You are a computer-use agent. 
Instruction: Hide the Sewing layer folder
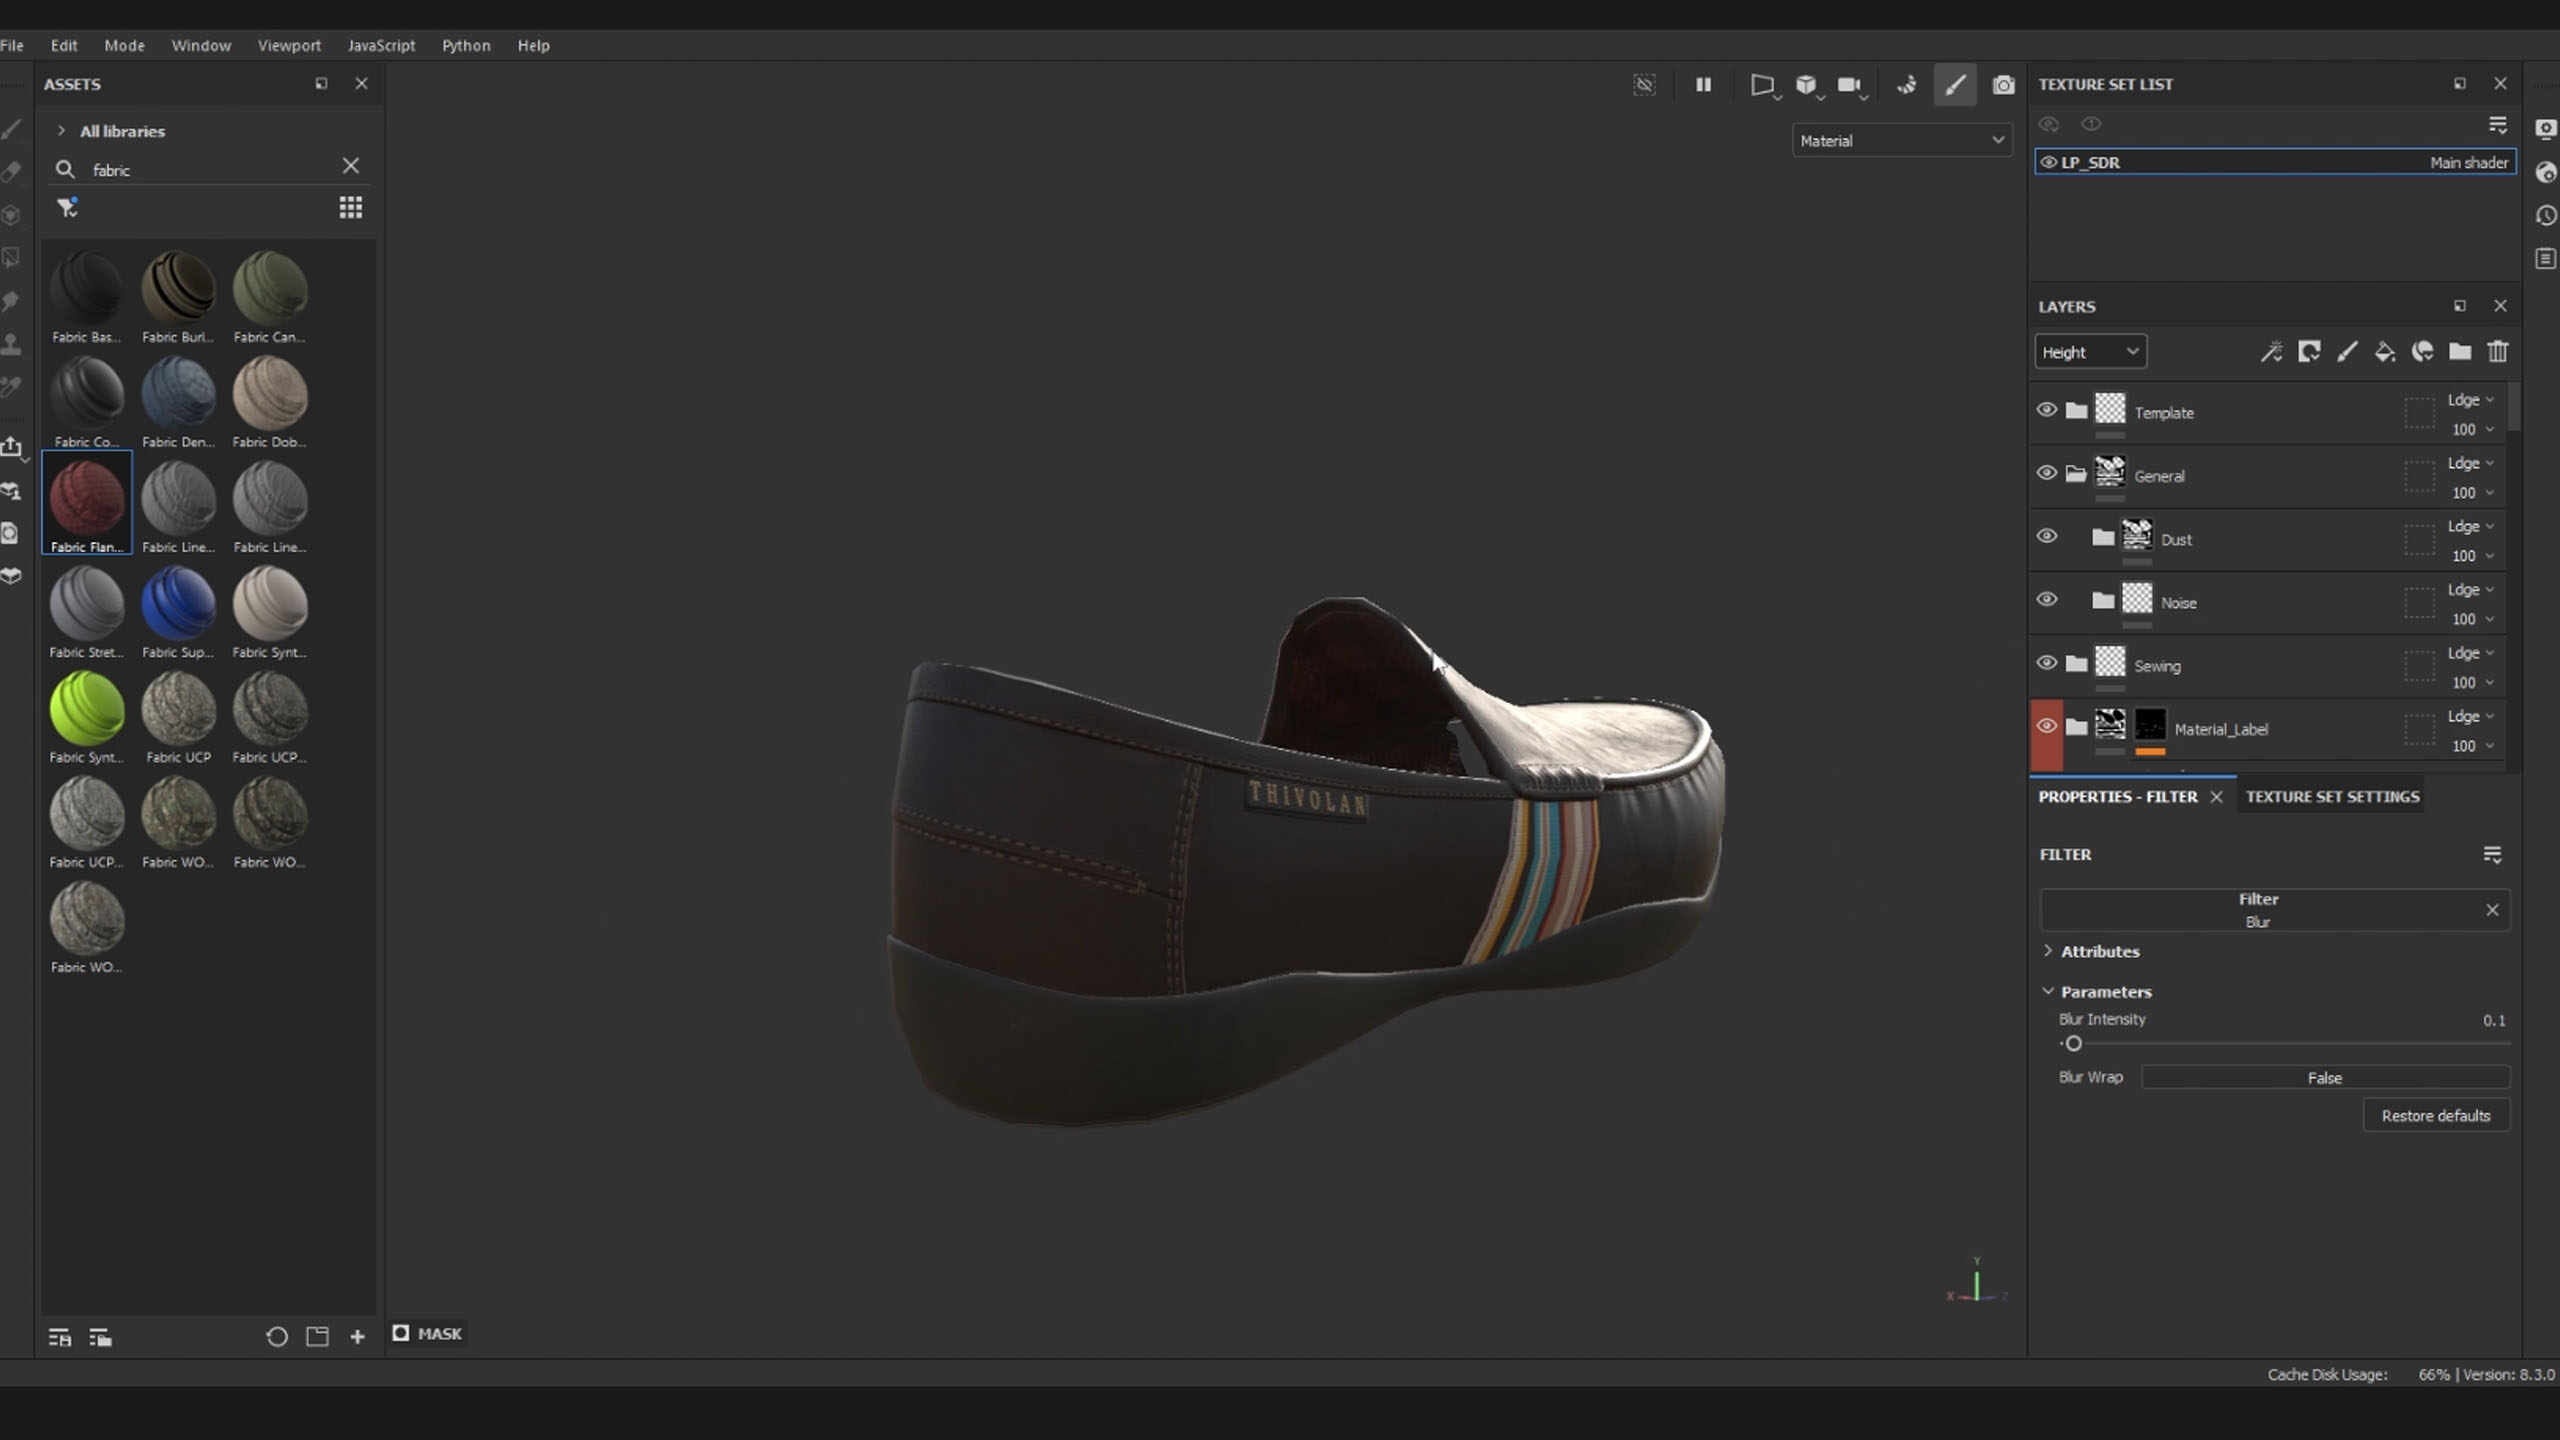tap(2047, 663)
